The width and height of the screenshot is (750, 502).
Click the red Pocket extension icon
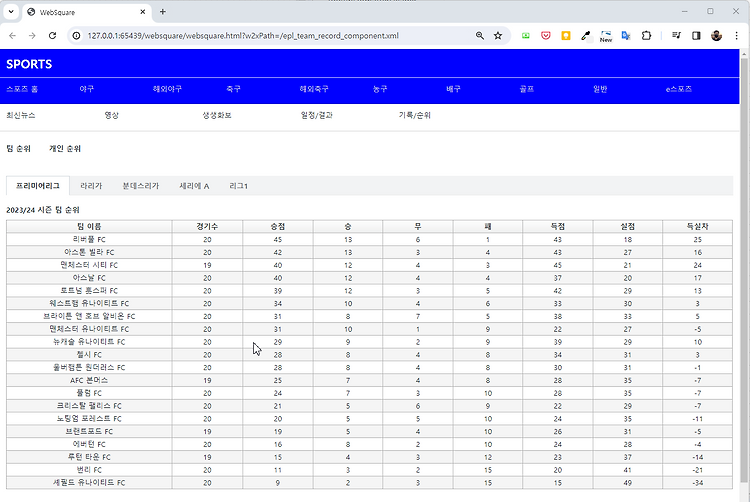pyautogui.click(x=546, y=36)
